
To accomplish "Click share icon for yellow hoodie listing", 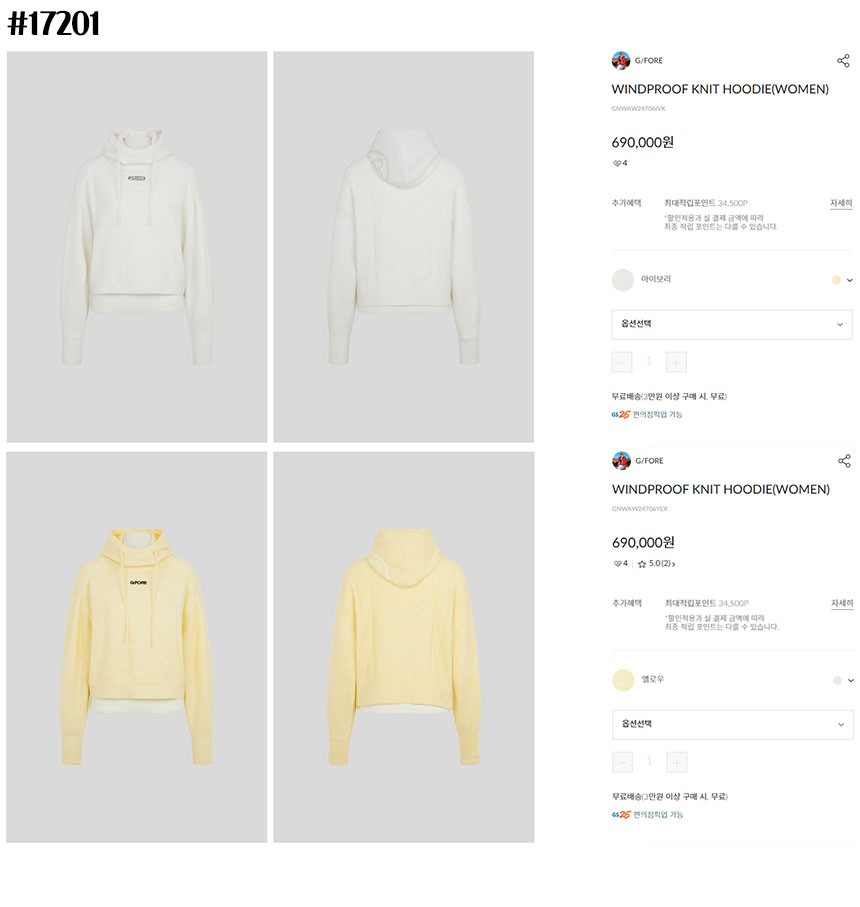I will (x=844, y=461).
